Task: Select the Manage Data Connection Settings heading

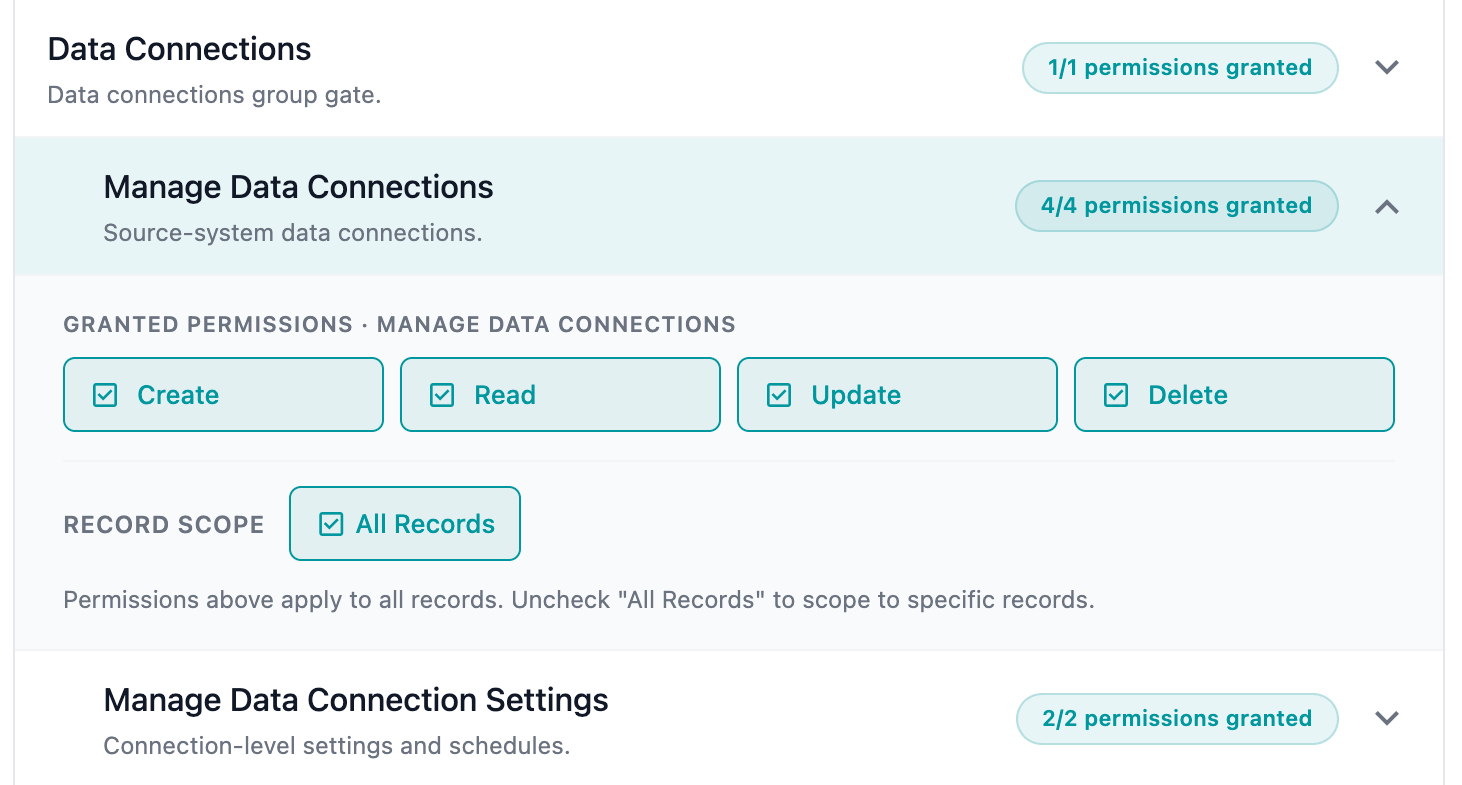Action: [356, 700]
